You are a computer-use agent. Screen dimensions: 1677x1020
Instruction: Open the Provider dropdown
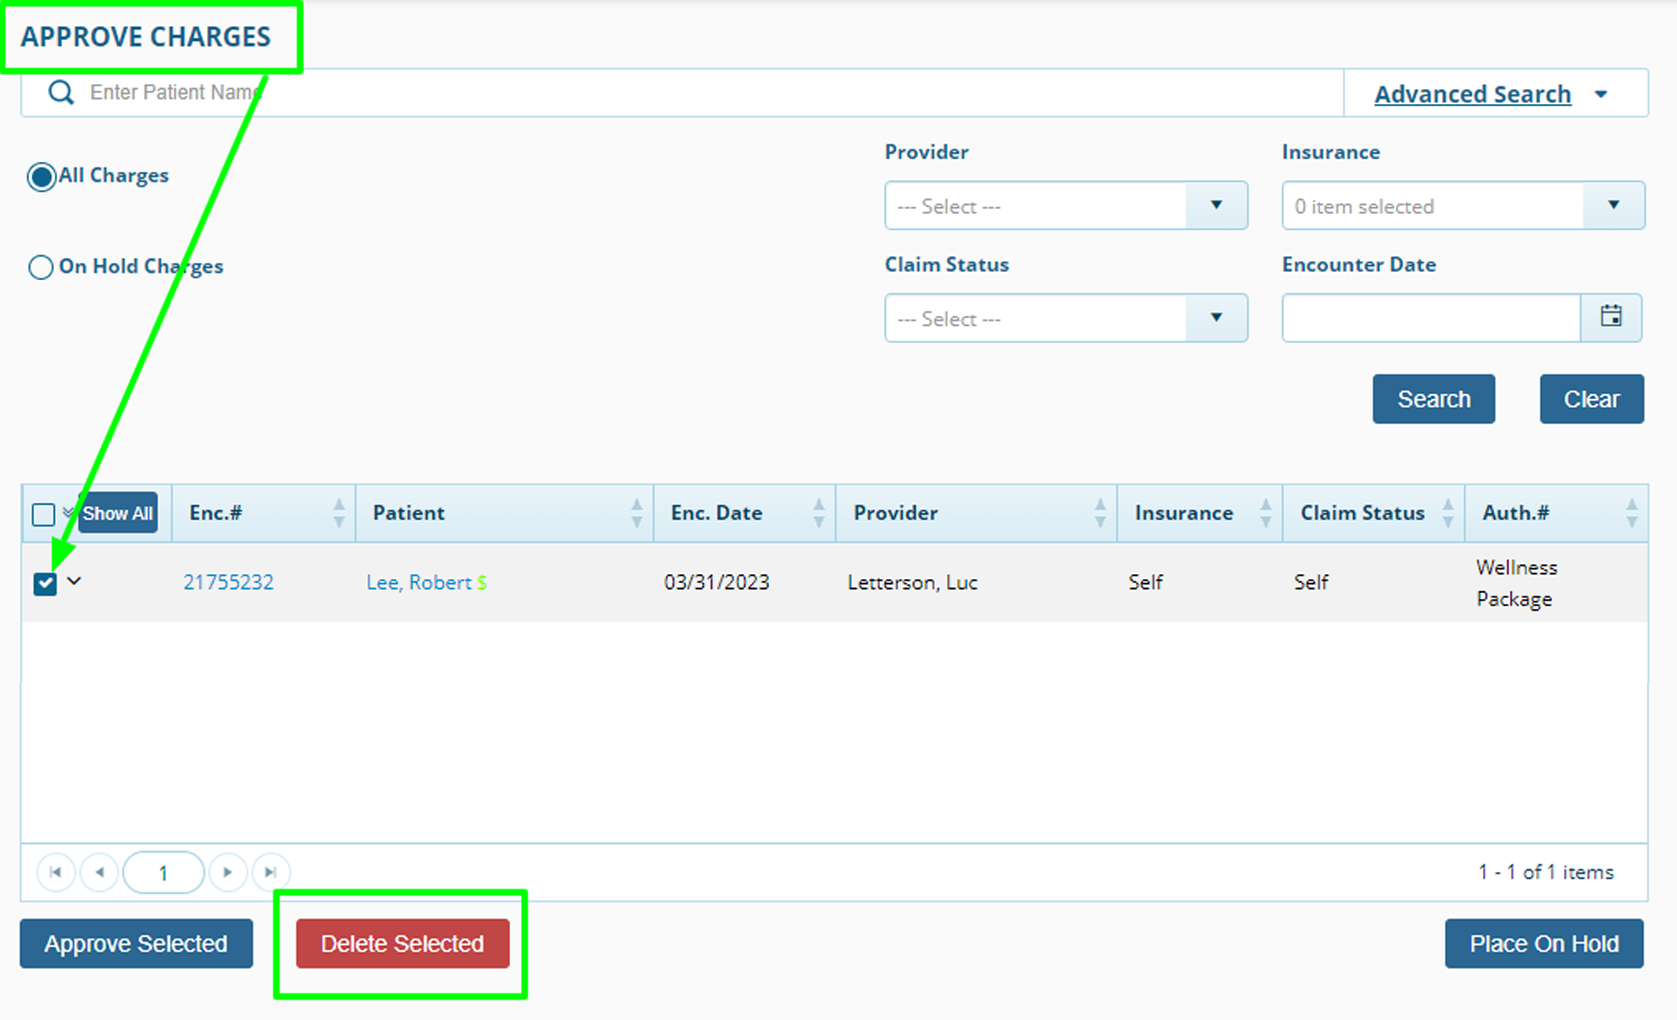point(1066,206)
